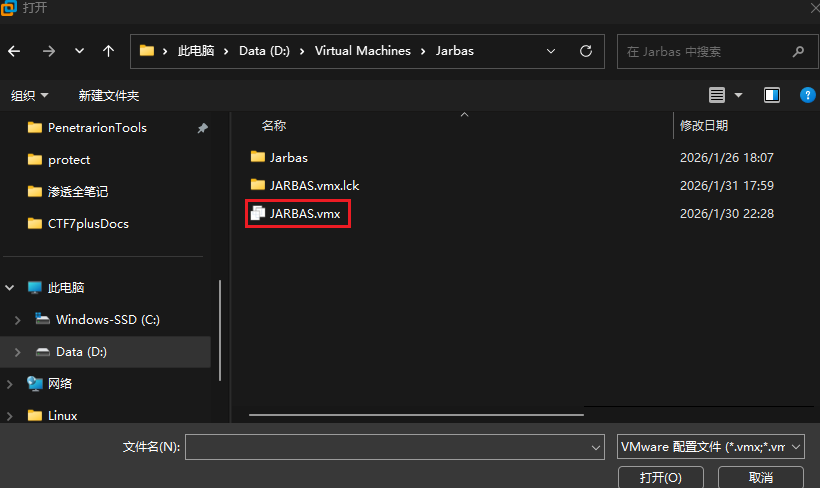This screenshot has height=488, width=820.
Task: Expand chevron after Data (D:) breadcrumb
Action: click(x=302, y=51)
